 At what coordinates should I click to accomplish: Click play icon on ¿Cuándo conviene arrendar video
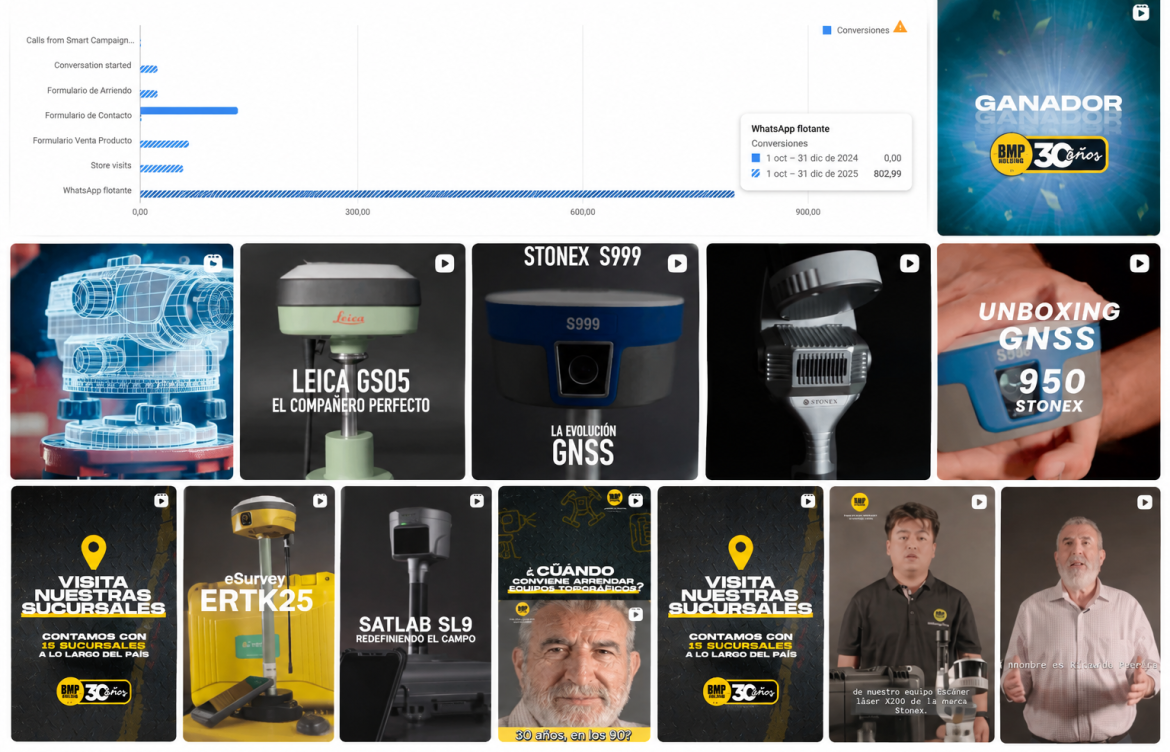pos(636,501)
